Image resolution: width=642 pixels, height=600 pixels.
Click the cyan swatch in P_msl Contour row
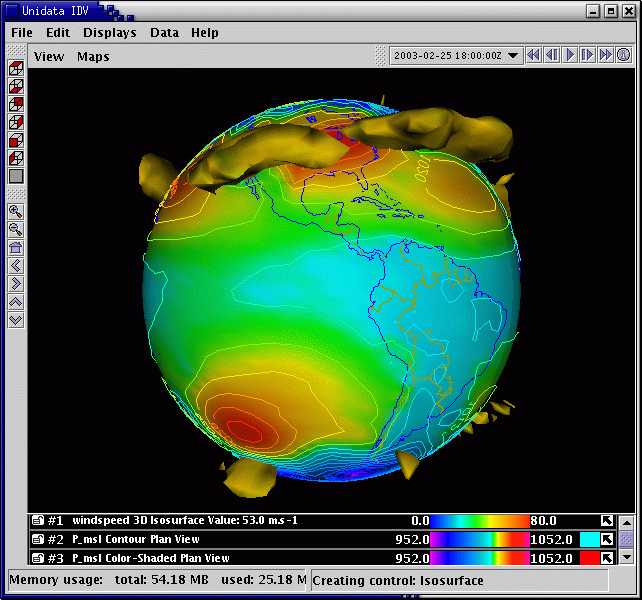(x=588, y=539)
